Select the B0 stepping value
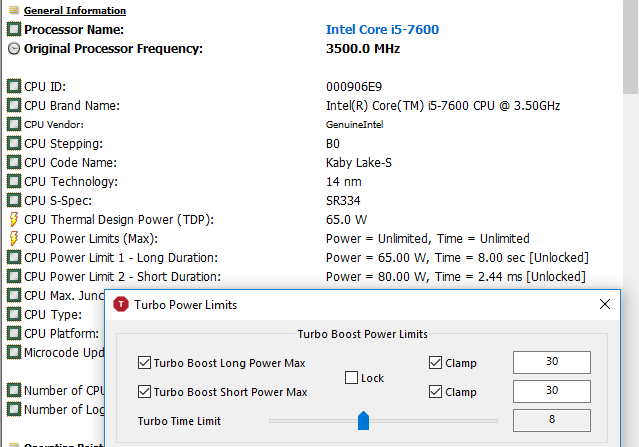Viewport: 639px width, 447px height. click(x=333, y=144)
